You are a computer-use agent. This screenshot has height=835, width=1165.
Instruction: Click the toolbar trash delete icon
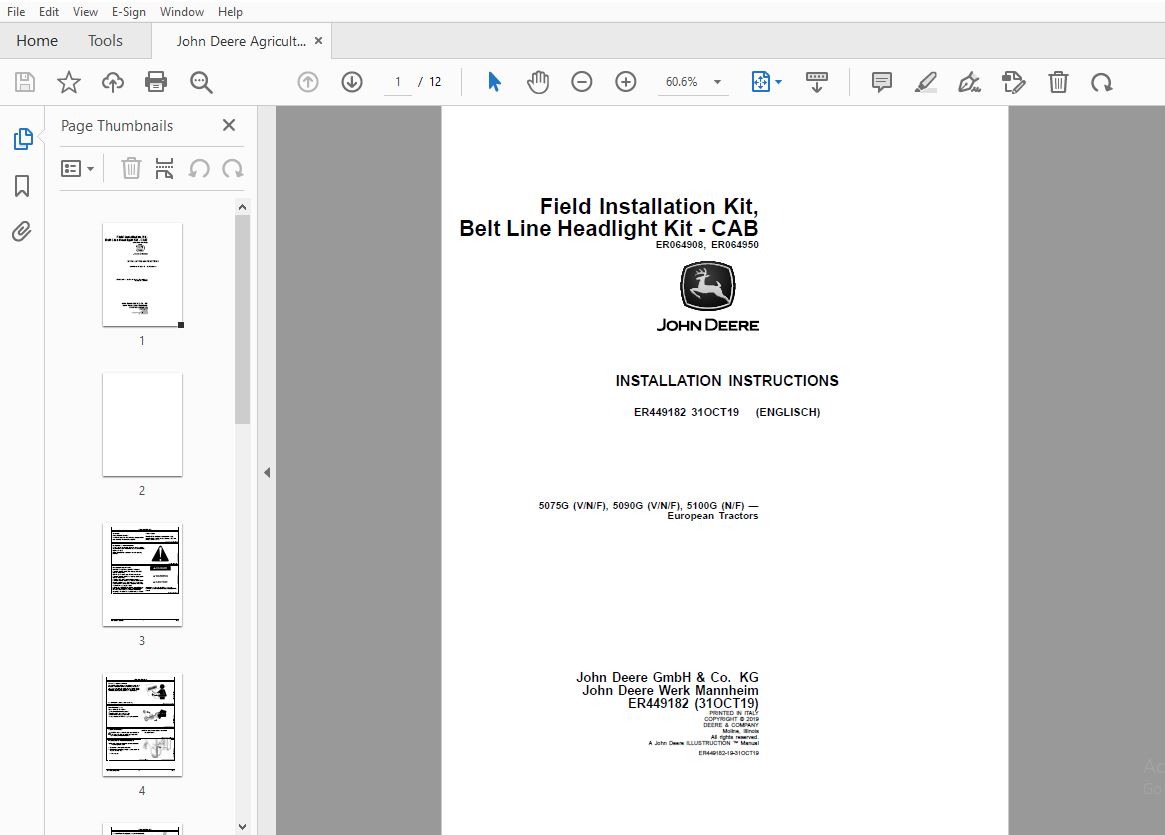point(1058,82)
